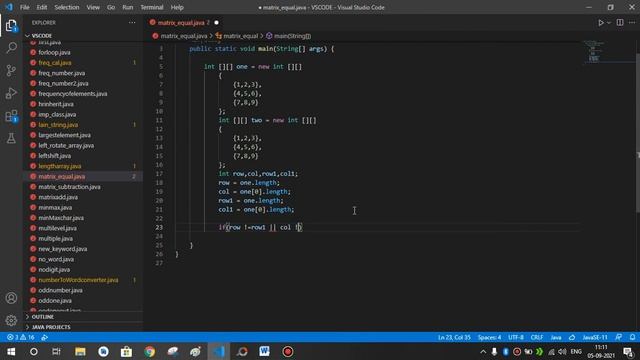This screenshot has height=360, width=640.
Task: Open oddnumber.java in the explorer
Action: coord(60,290)
